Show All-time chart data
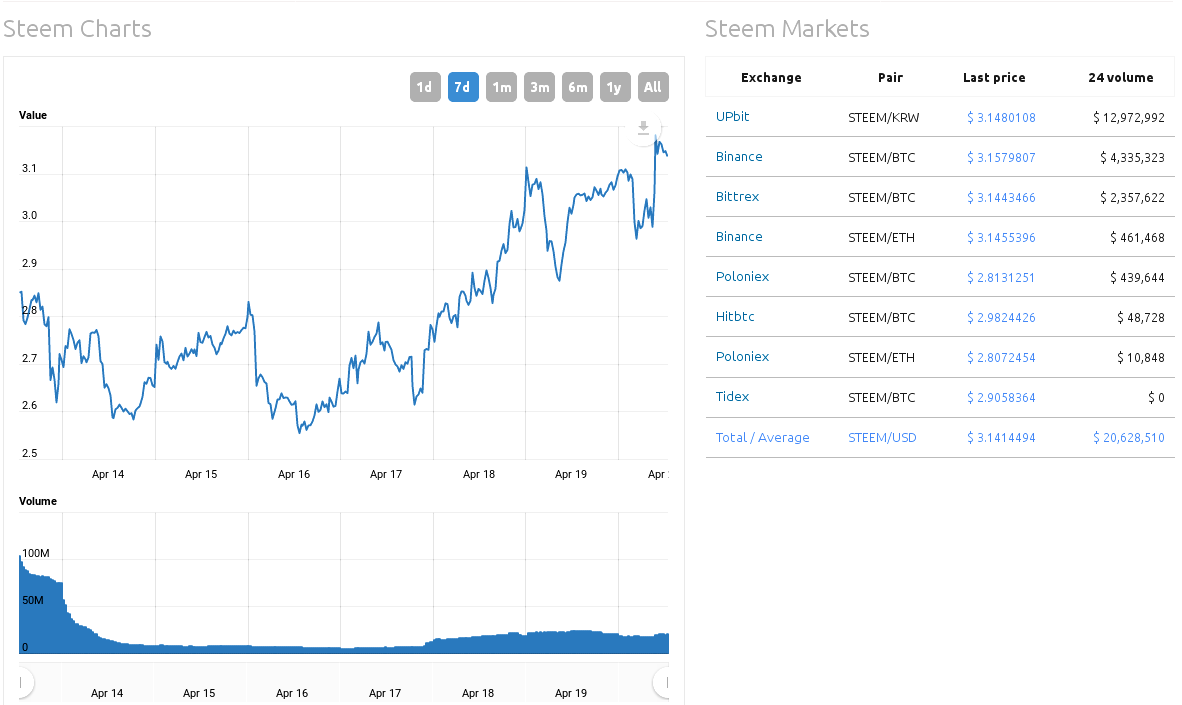 [x=653, y=87]
